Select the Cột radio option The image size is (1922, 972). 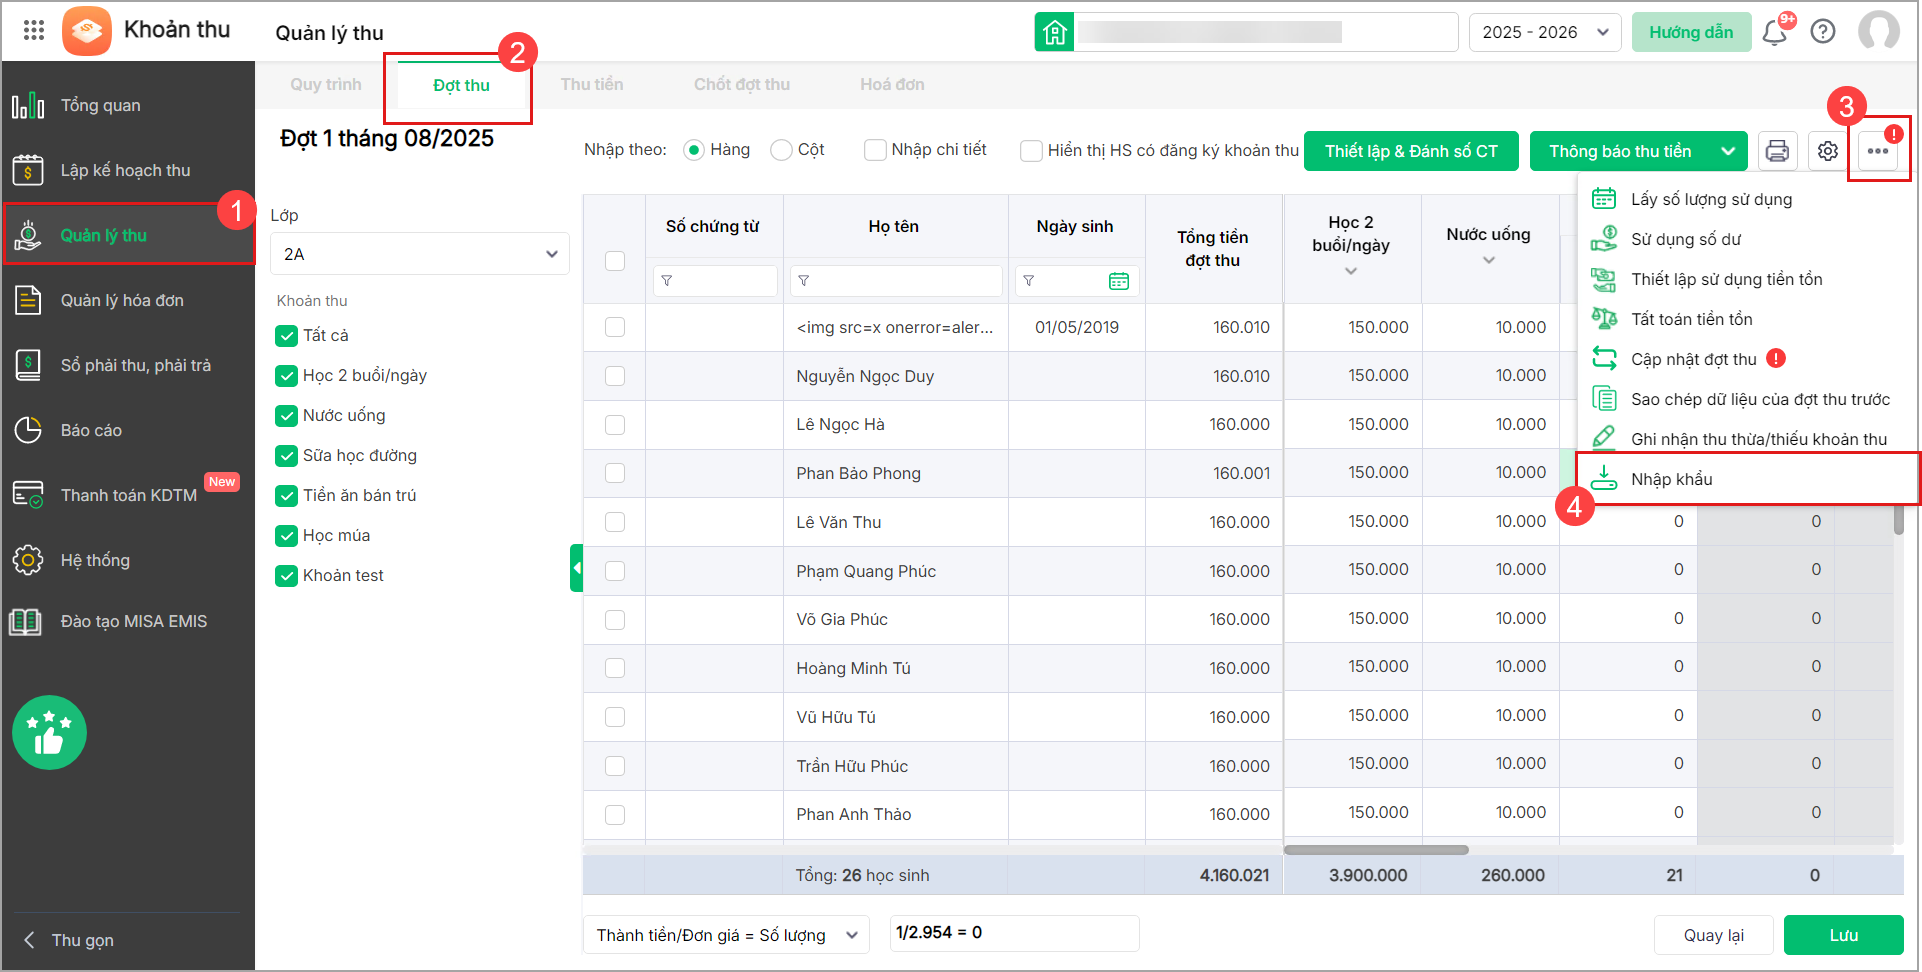(782, 150)
